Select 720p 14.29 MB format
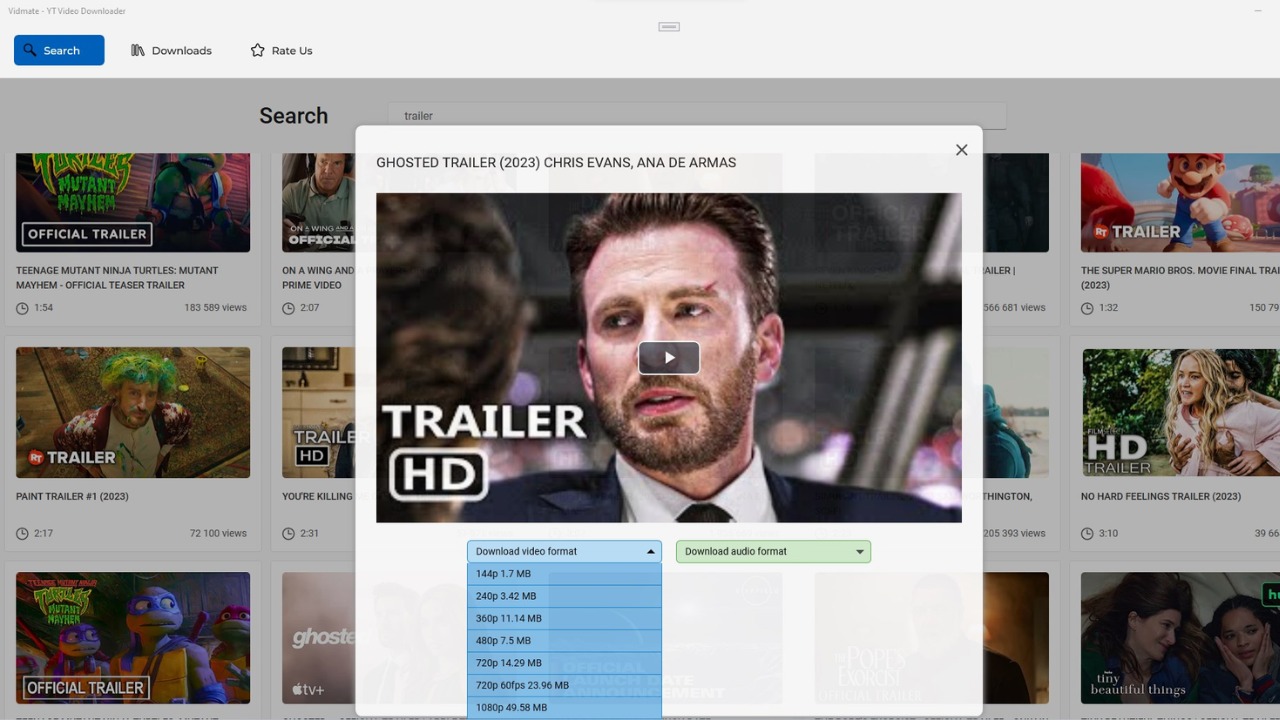Viewport: 1280px width, 720px height. tap(564, 663)
